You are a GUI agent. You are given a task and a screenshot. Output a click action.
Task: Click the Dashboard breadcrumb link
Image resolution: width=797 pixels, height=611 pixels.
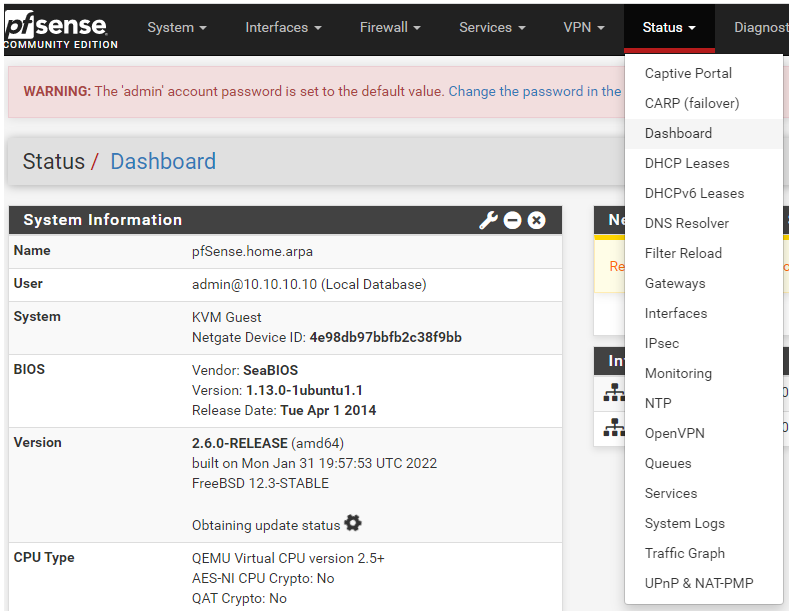(163, 162)
